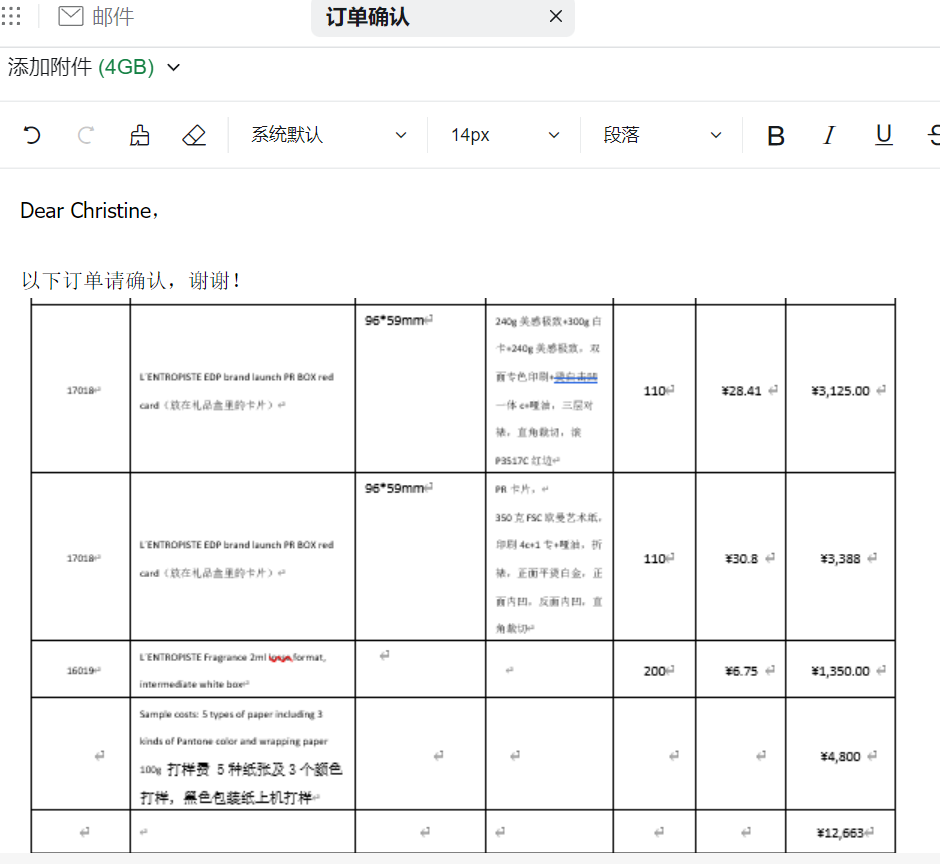Click the 16019 item number cell
The height and width of the screenshot is (864, 940).
(x=81, y=669)
